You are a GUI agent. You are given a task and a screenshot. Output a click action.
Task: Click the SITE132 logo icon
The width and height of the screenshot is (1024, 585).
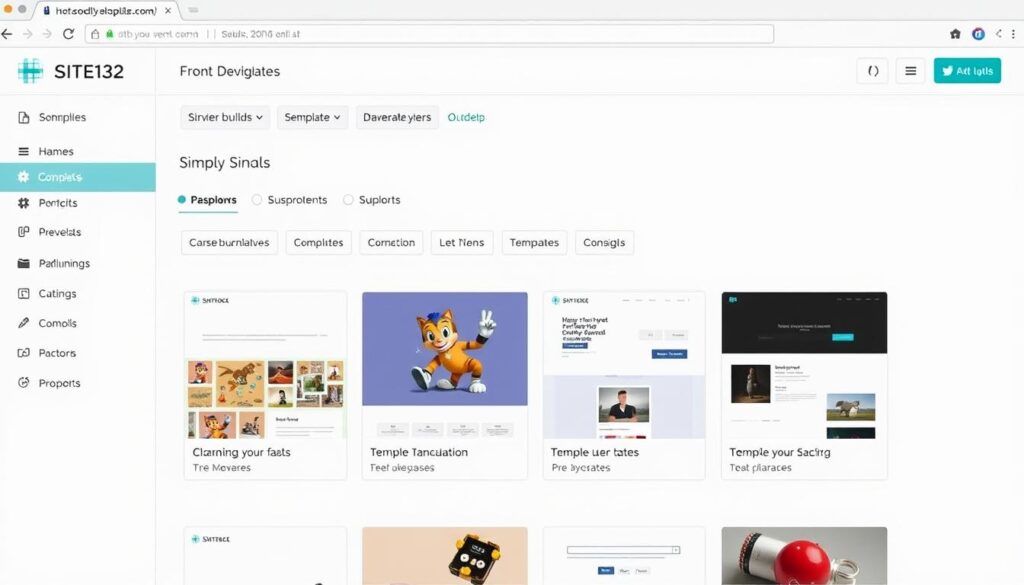[x=30, y=71]
